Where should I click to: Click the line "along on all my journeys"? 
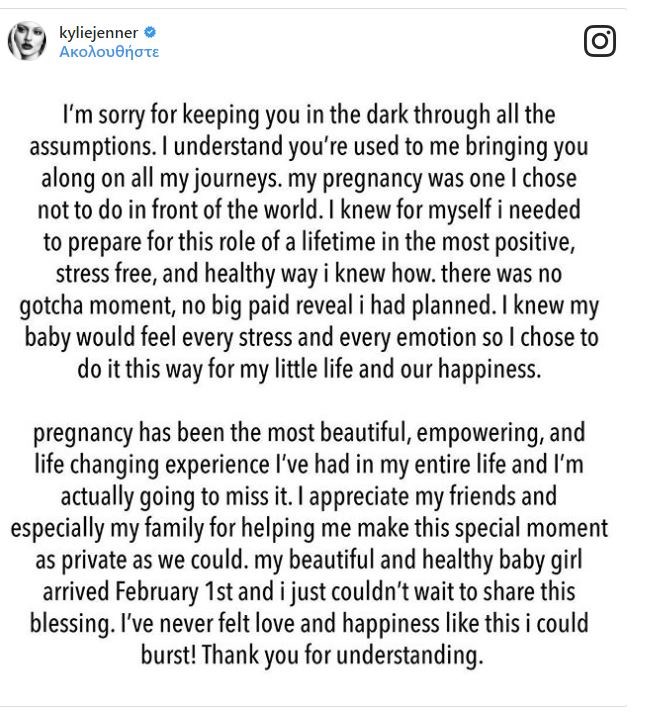(x=309, y=178)
